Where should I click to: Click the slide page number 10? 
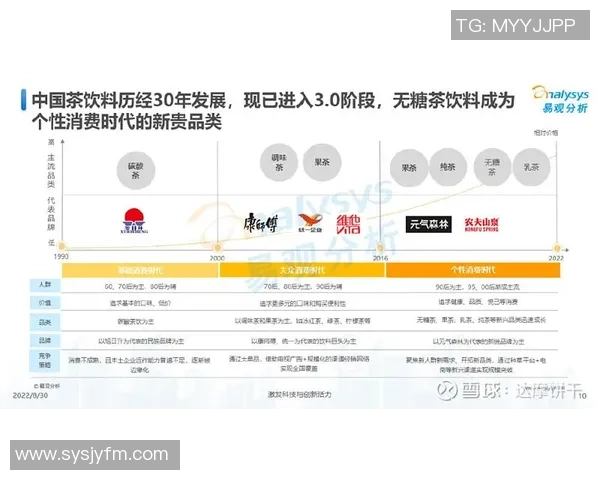point(582,395)
